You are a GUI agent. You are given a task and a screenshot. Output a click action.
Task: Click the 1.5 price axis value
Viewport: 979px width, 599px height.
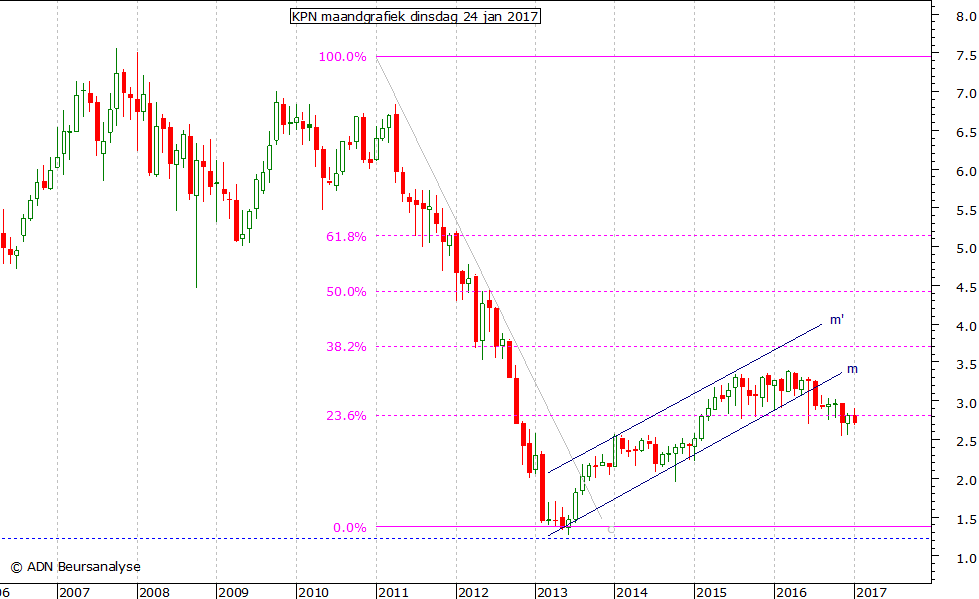coord(966,520)
